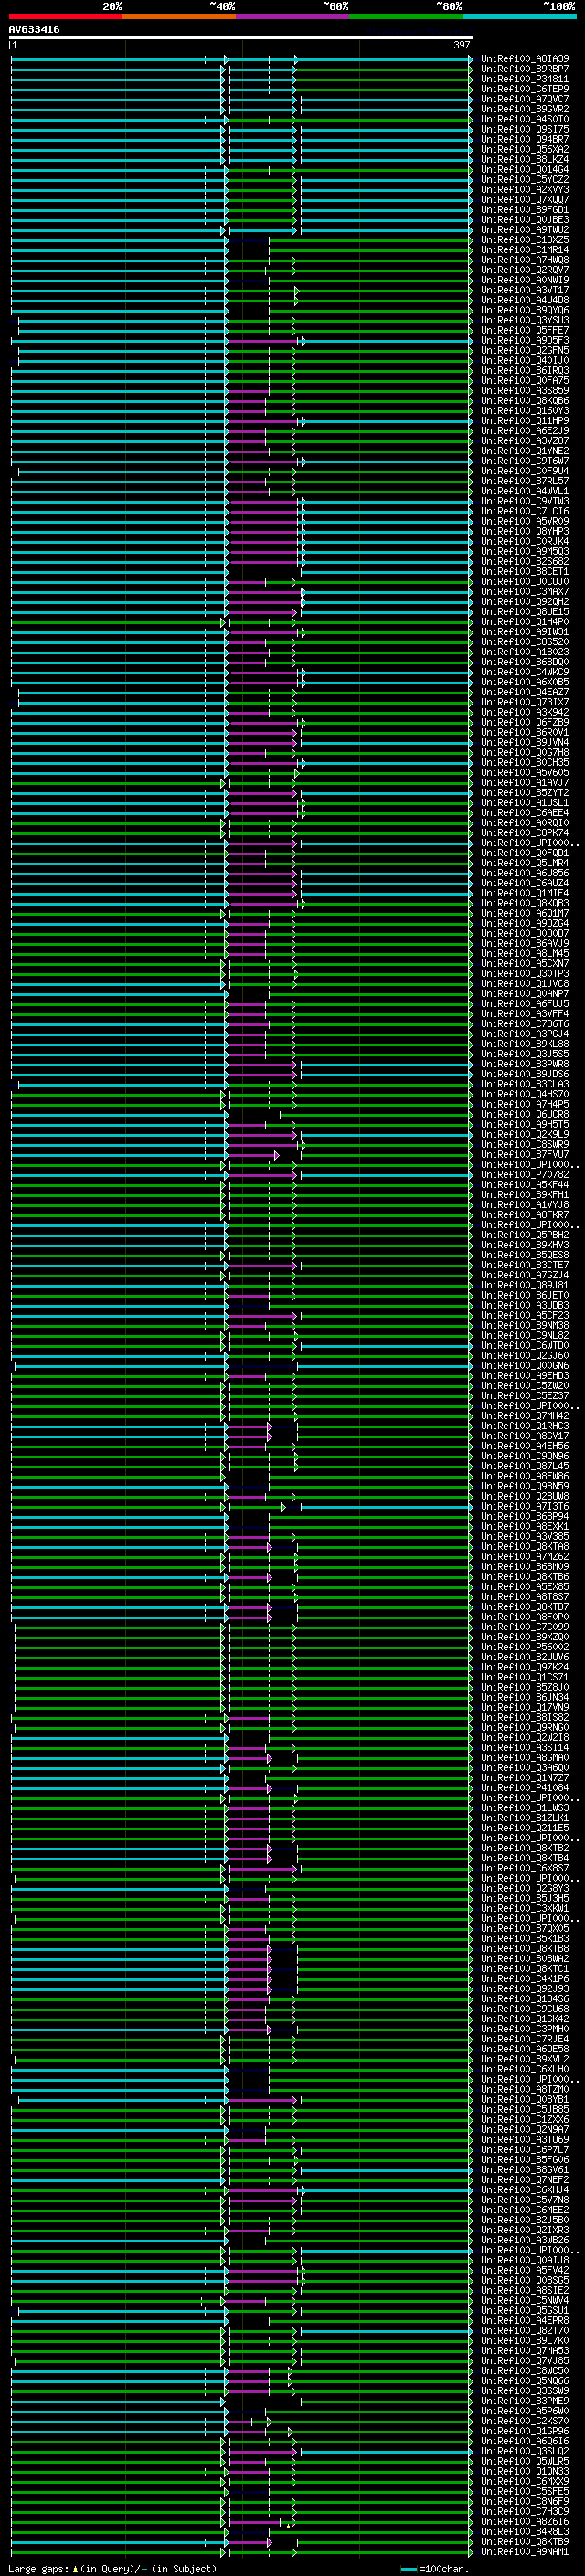Open hit UniRef100_A7QVC7
The image size is (585, 2576).
coord(525,99)
